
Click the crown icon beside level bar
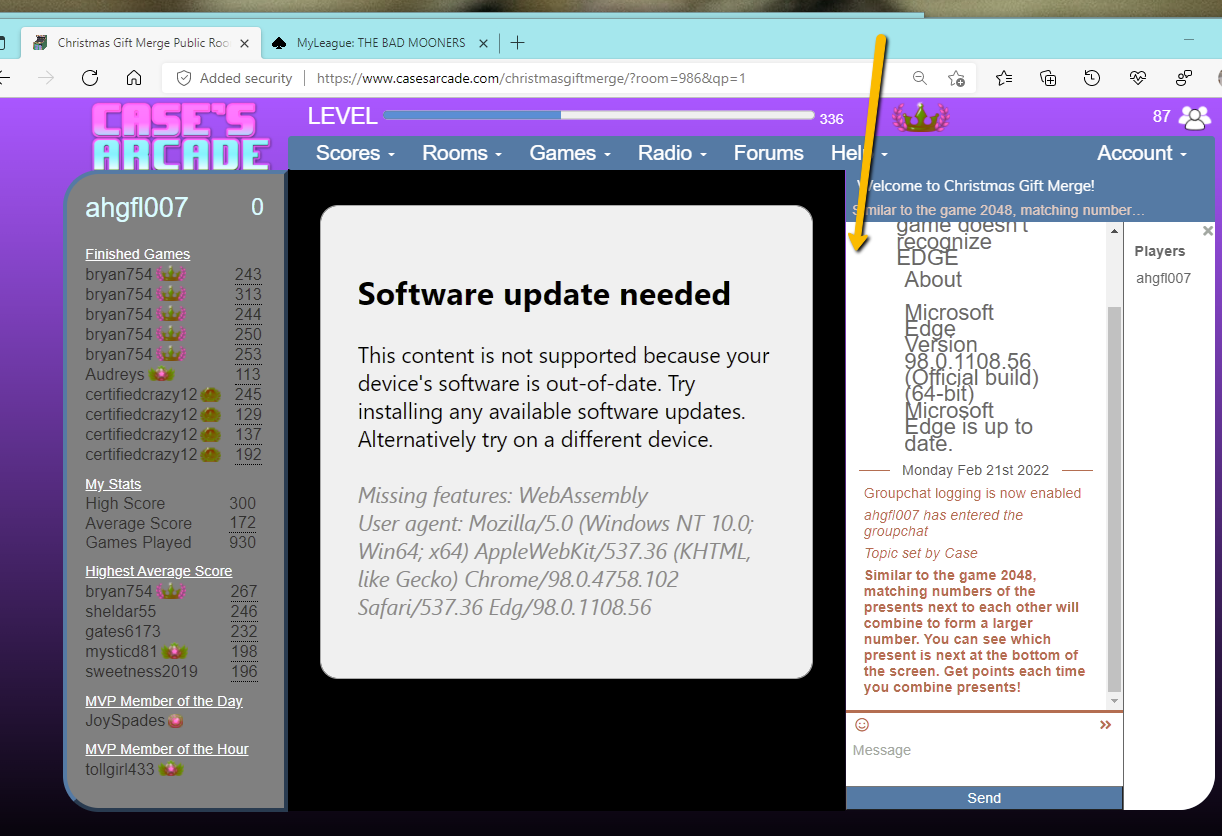pyautogui.click(x=919, y=118)
